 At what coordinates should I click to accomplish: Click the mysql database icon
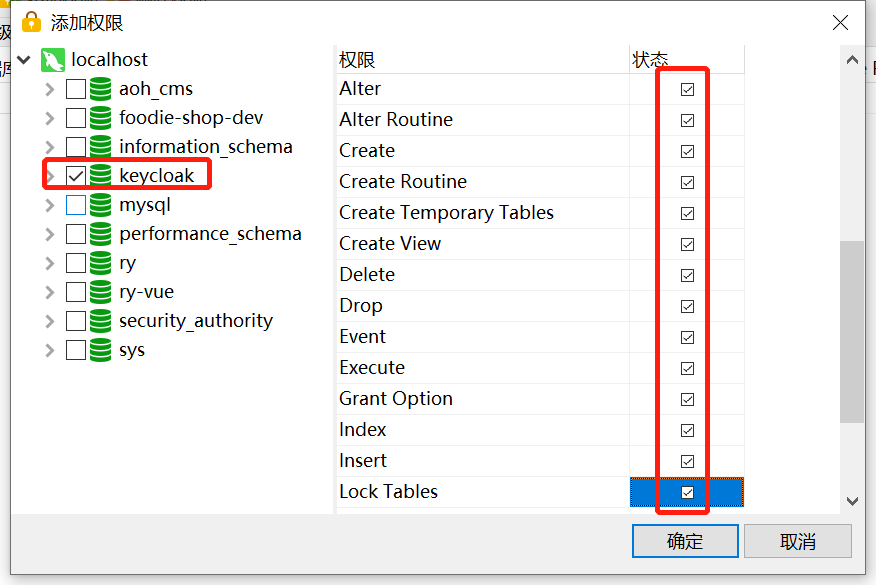pyautogui.click(x=101, y=204)
